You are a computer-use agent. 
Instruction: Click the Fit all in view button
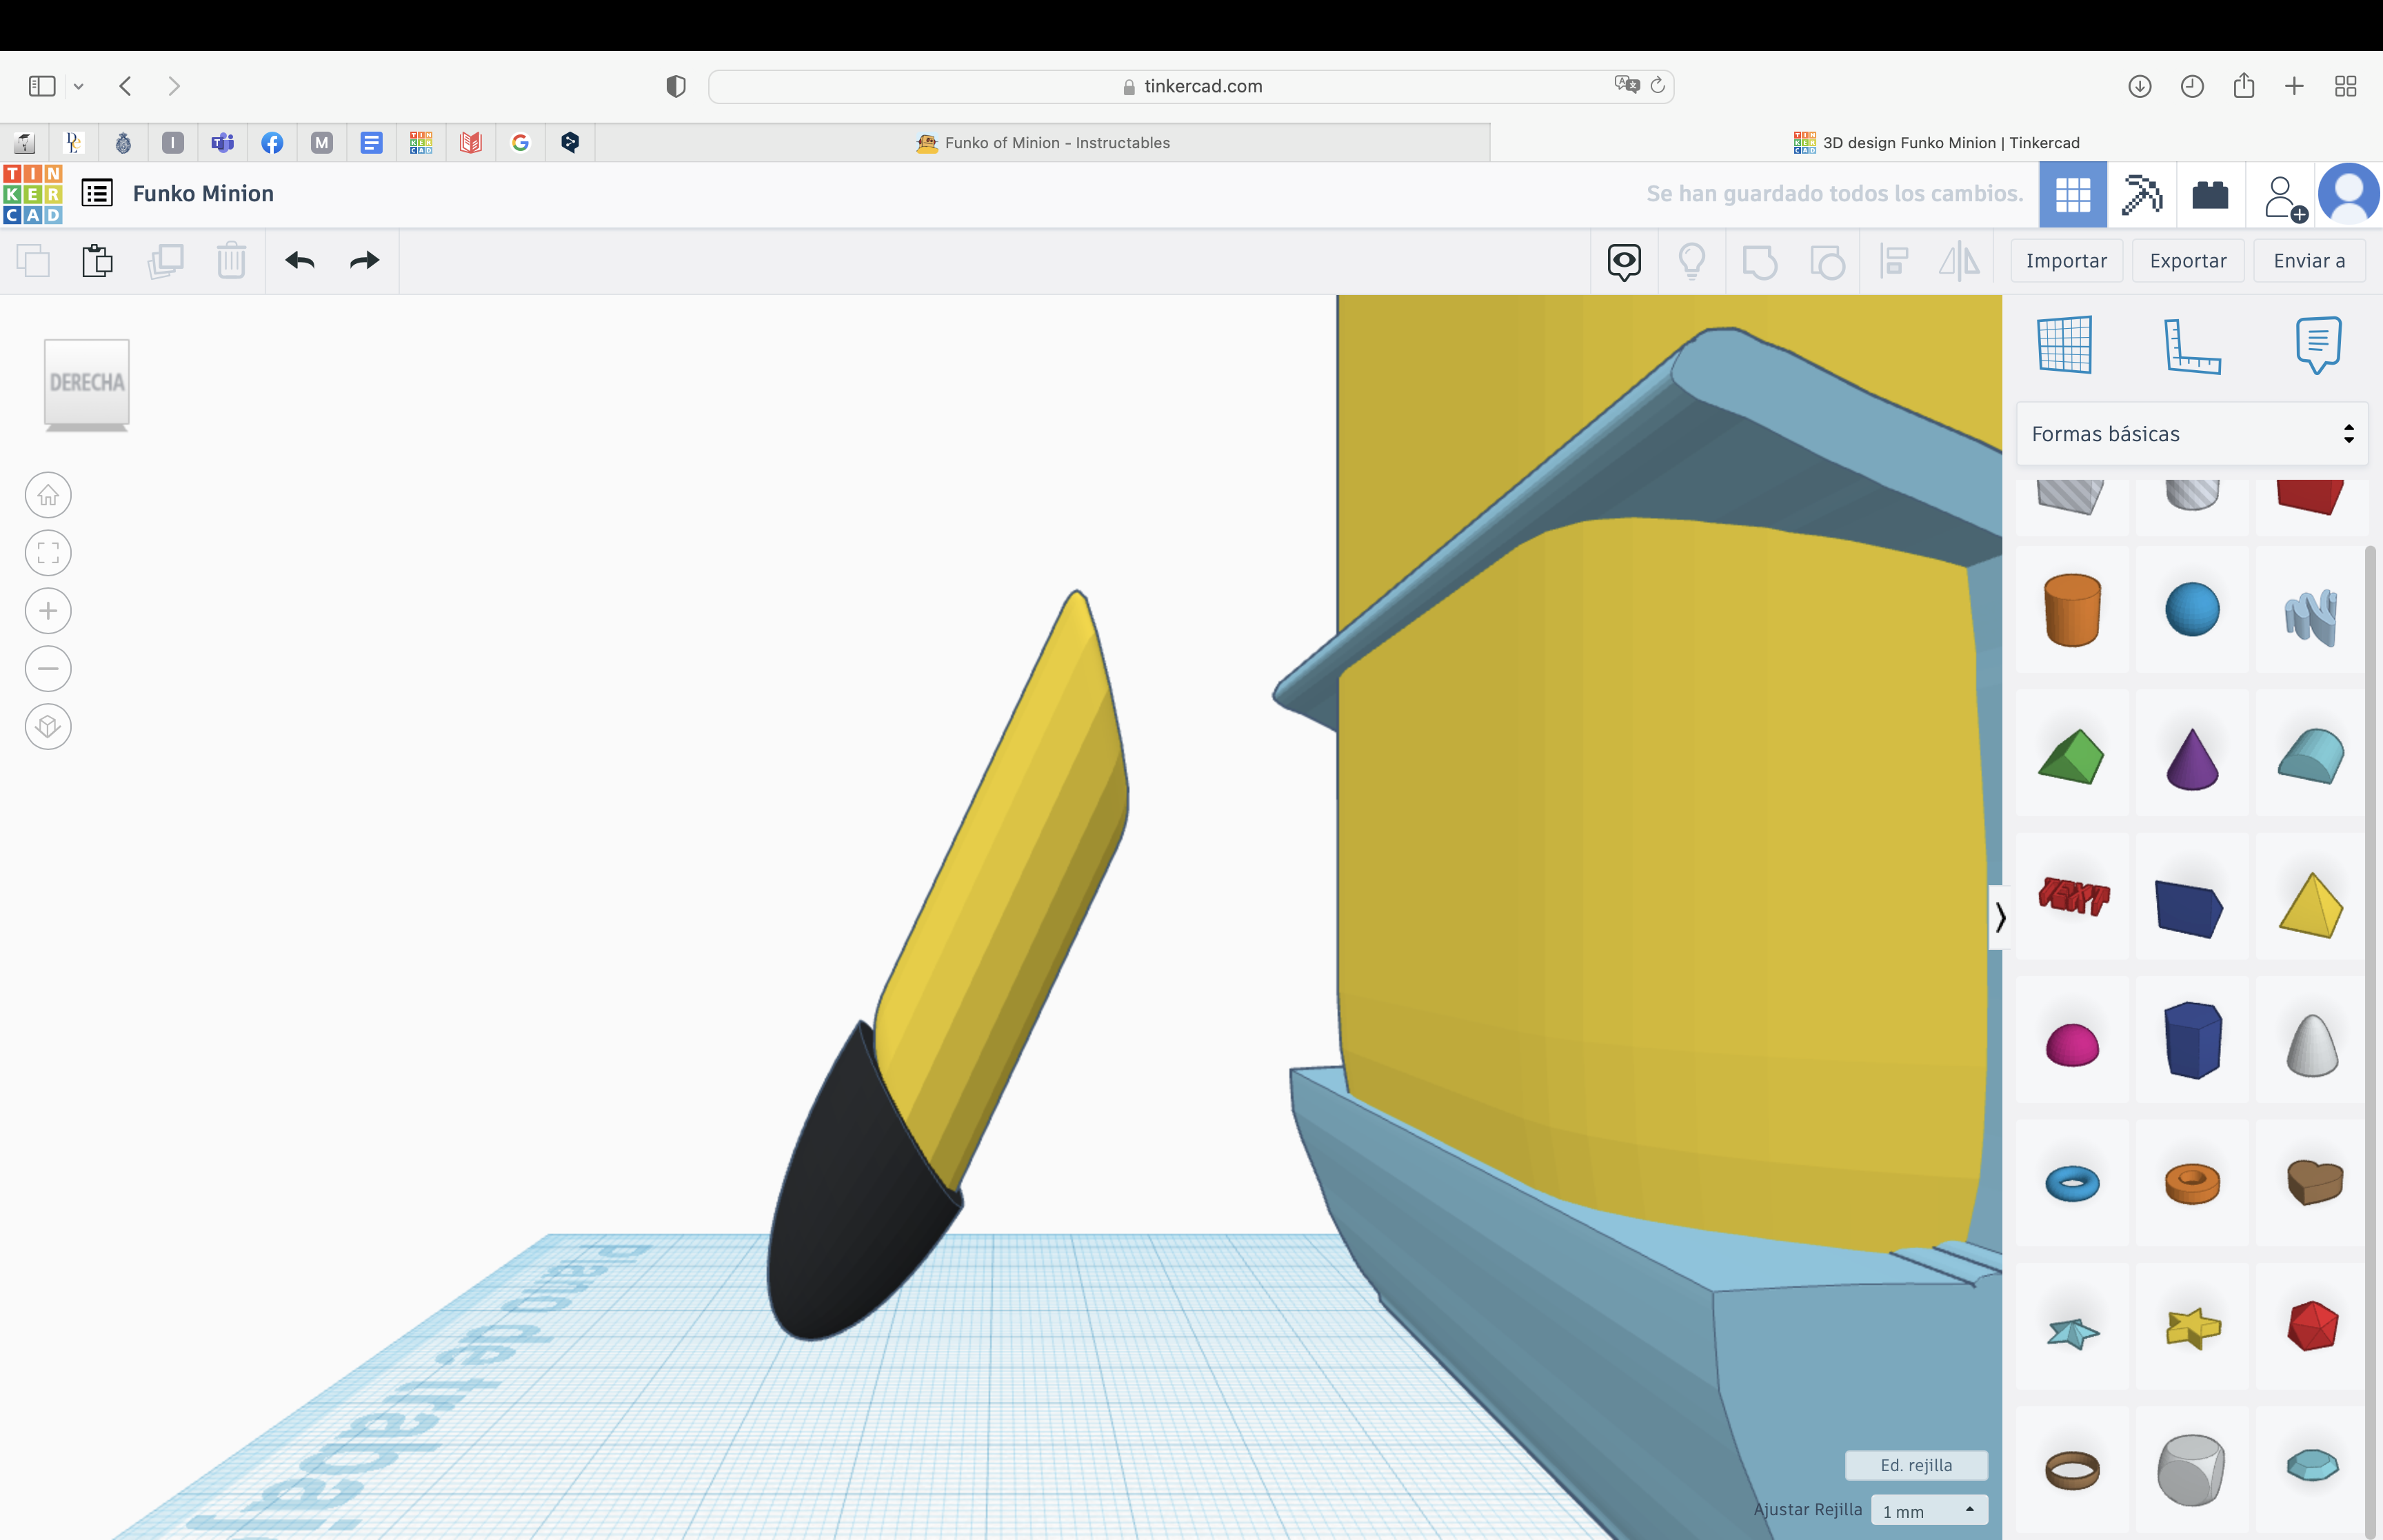click(x=48, y=553)
